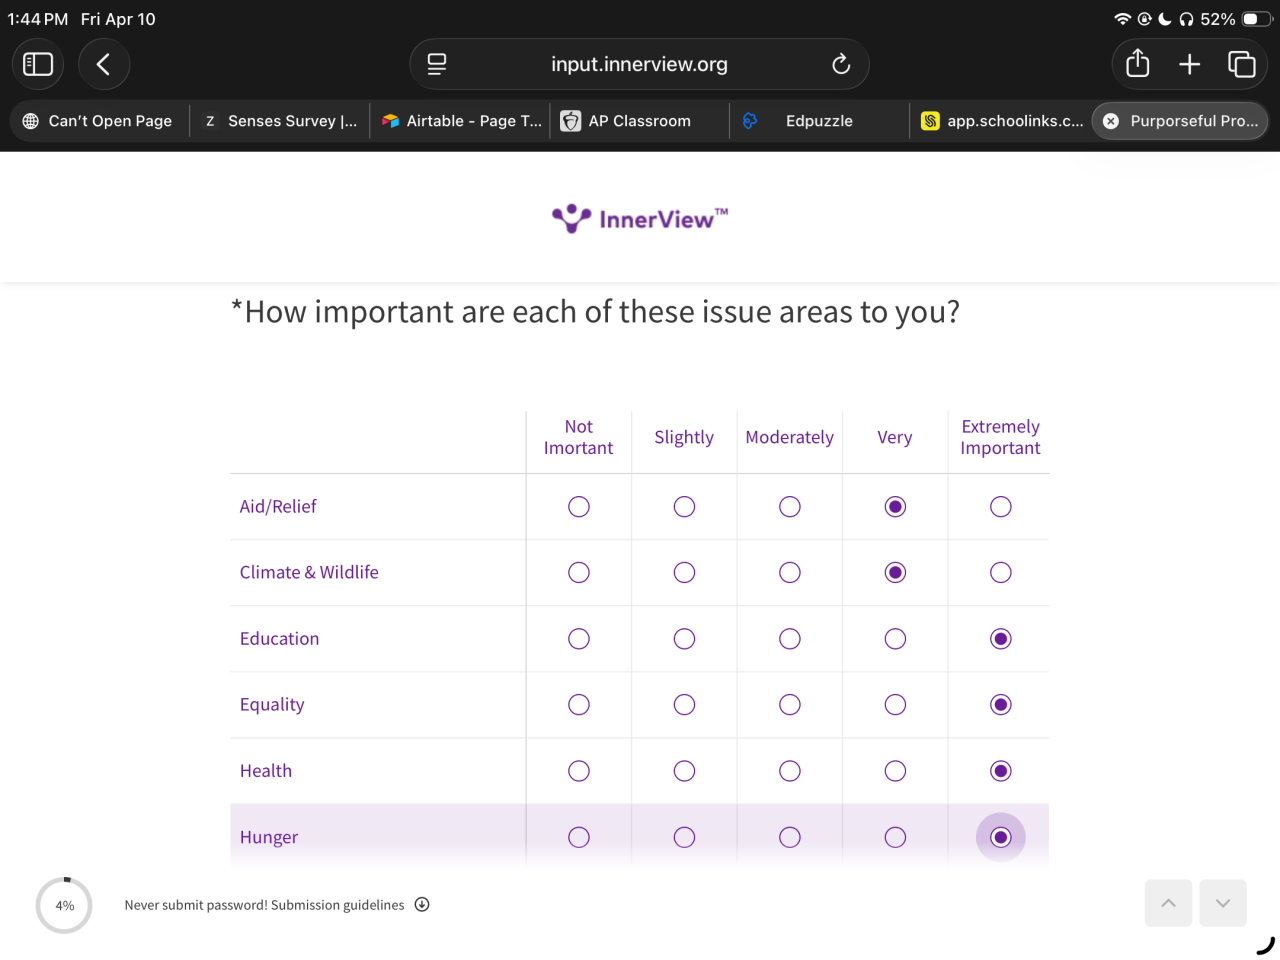This screenshot has height=960, width=1280.
Task: Expand Submission guidelines down-arrow icon
Action: point(422,904)
